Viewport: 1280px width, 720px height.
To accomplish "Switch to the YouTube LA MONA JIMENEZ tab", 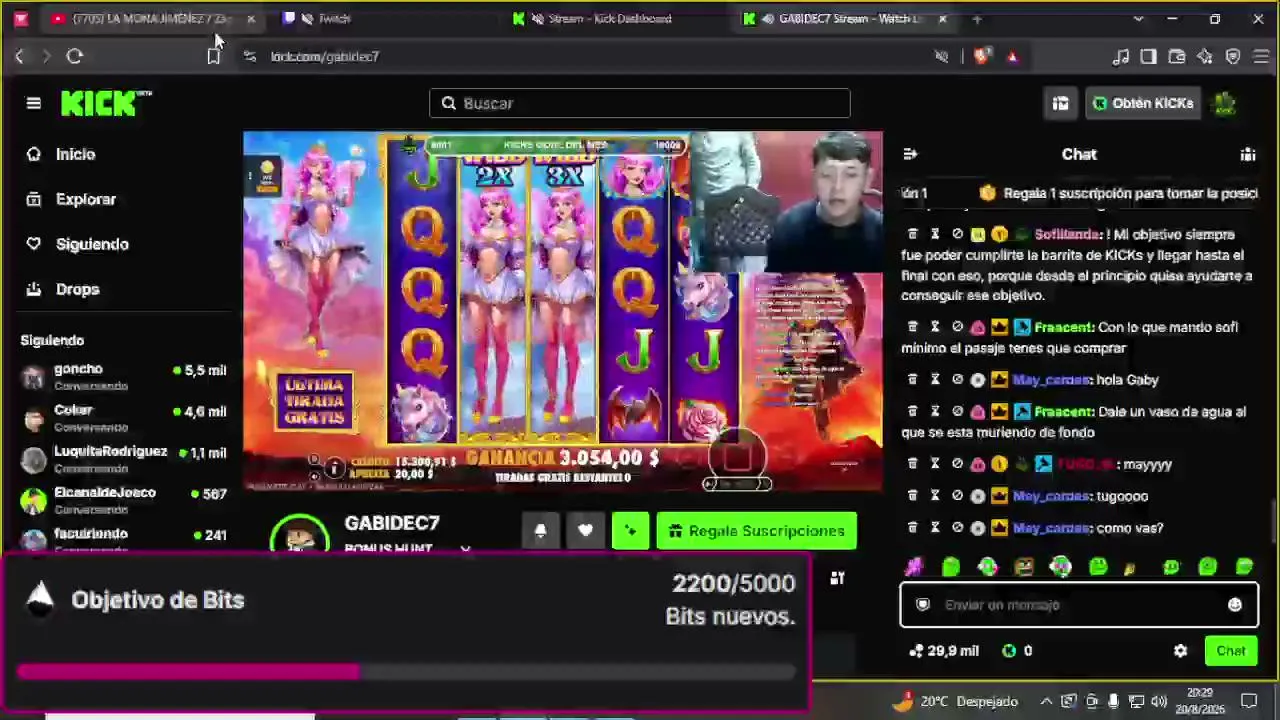I will (150, 18).
